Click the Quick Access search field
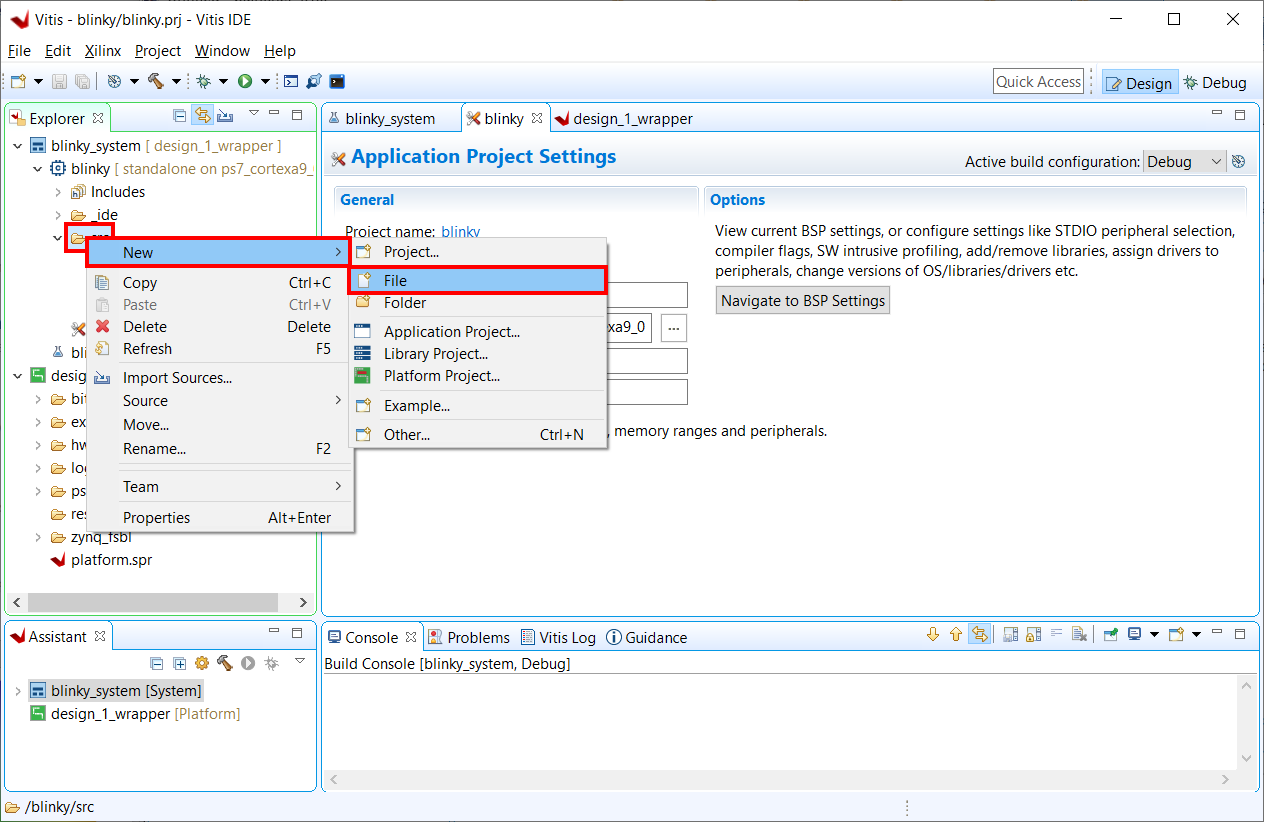Screen dimensions: 1264x822 (1039, 82)
